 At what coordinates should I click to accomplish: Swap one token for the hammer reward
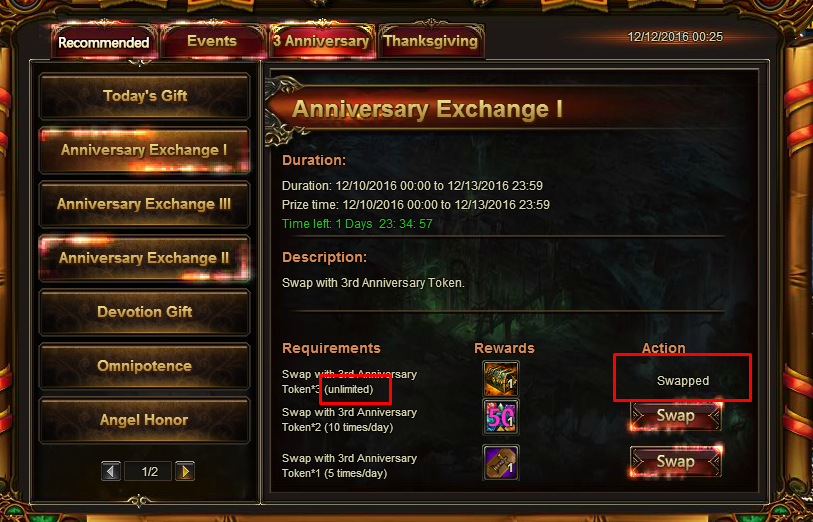[675, 461]
